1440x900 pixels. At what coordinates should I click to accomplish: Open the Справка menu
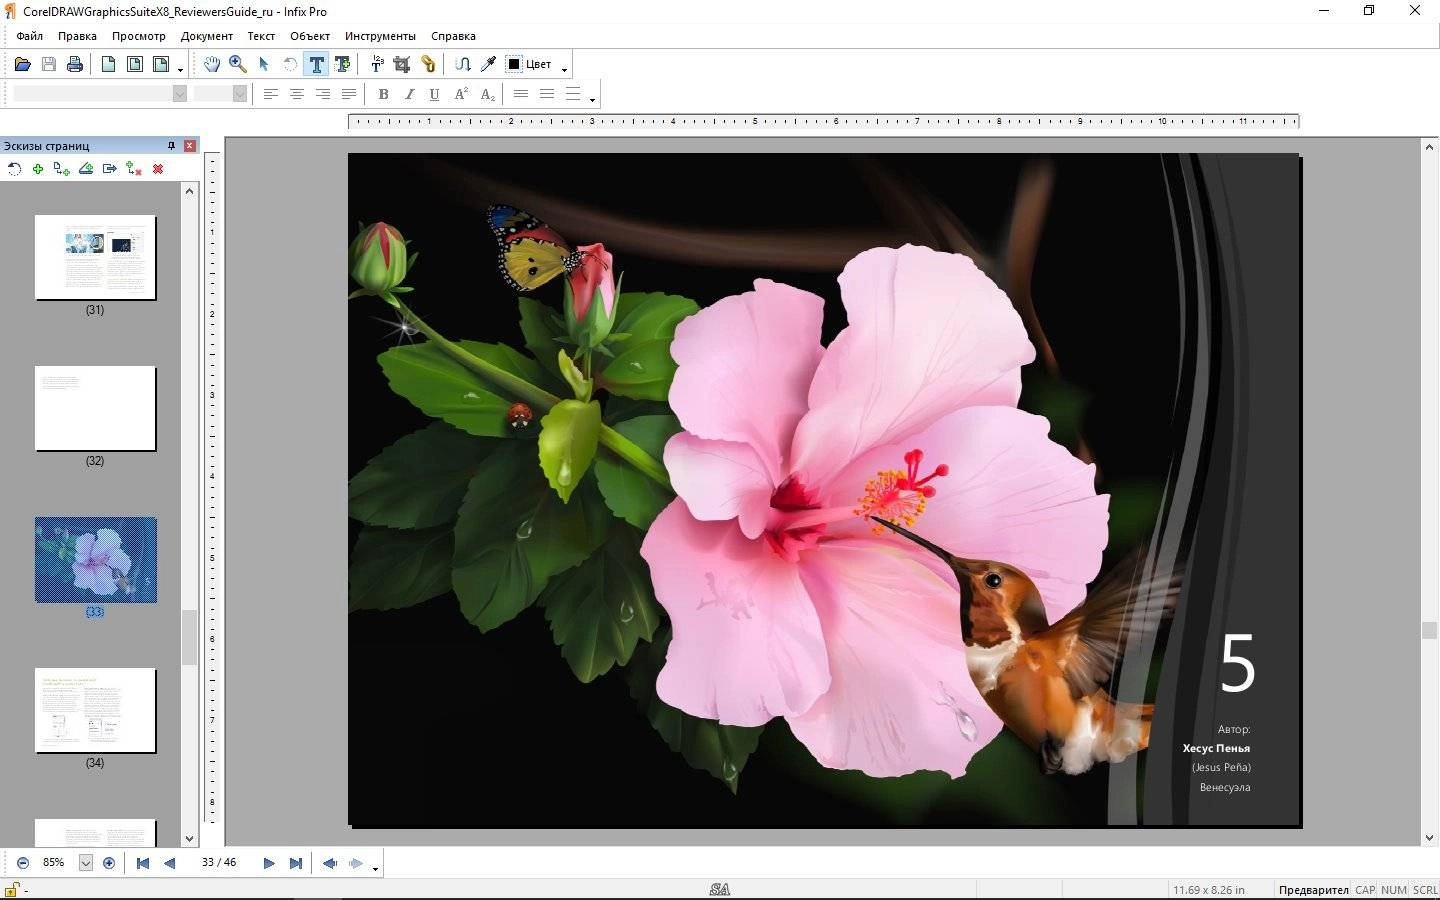pyautogui.click(x=454, y=36)
